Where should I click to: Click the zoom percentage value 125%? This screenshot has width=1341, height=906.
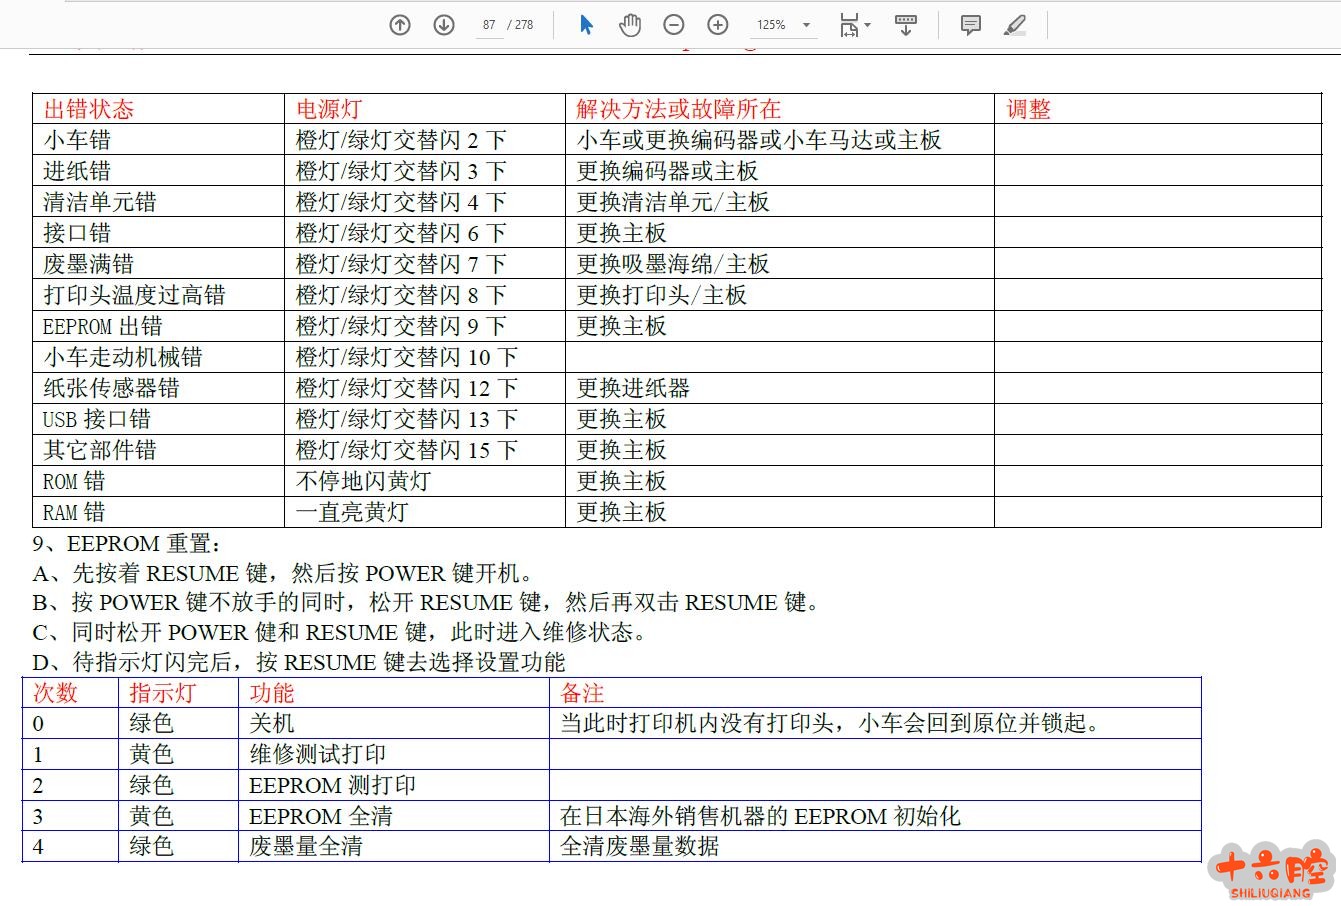770,25
